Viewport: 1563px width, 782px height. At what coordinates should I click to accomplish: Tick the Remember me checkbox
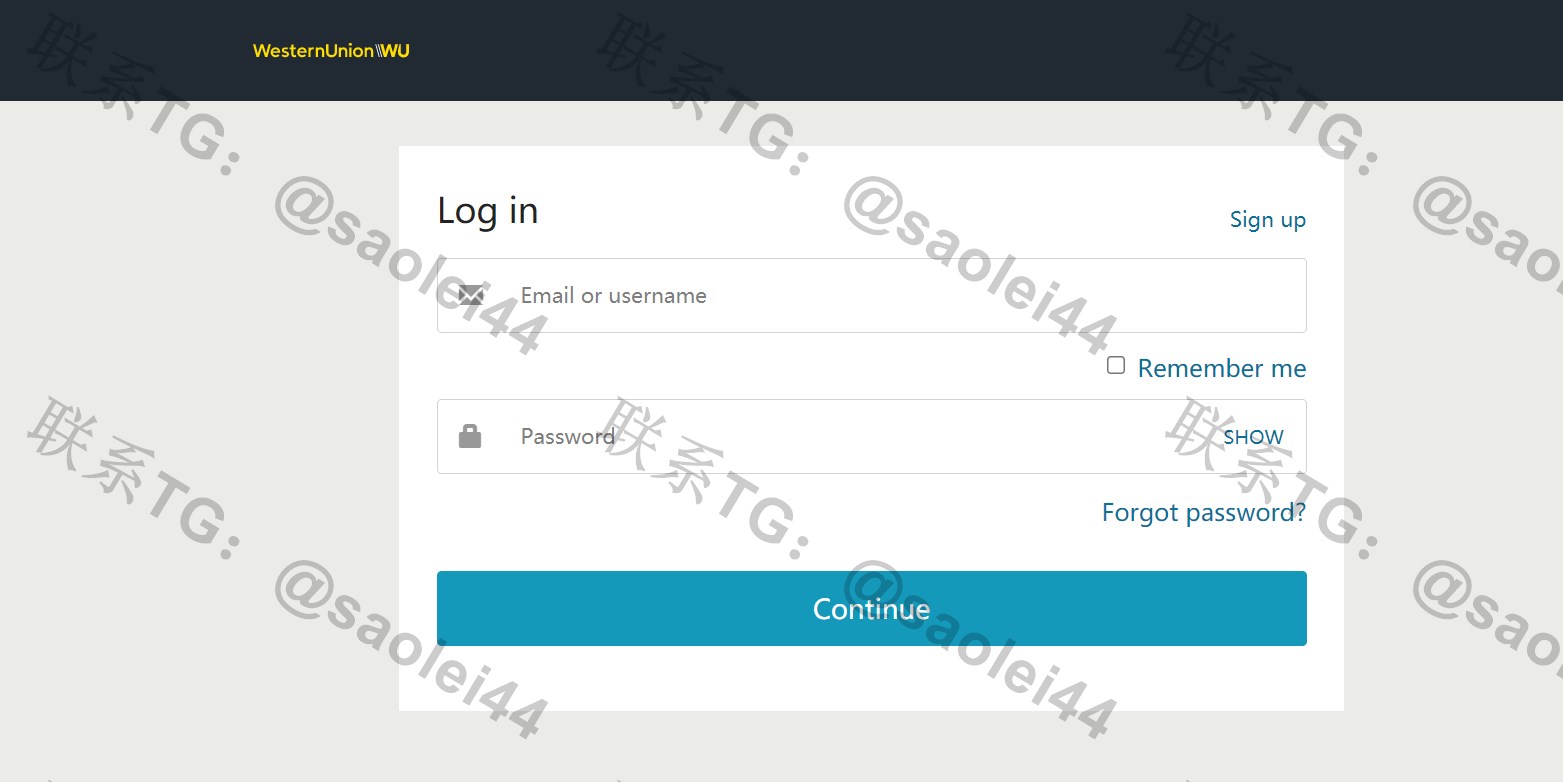click(x=1116, y=366)
